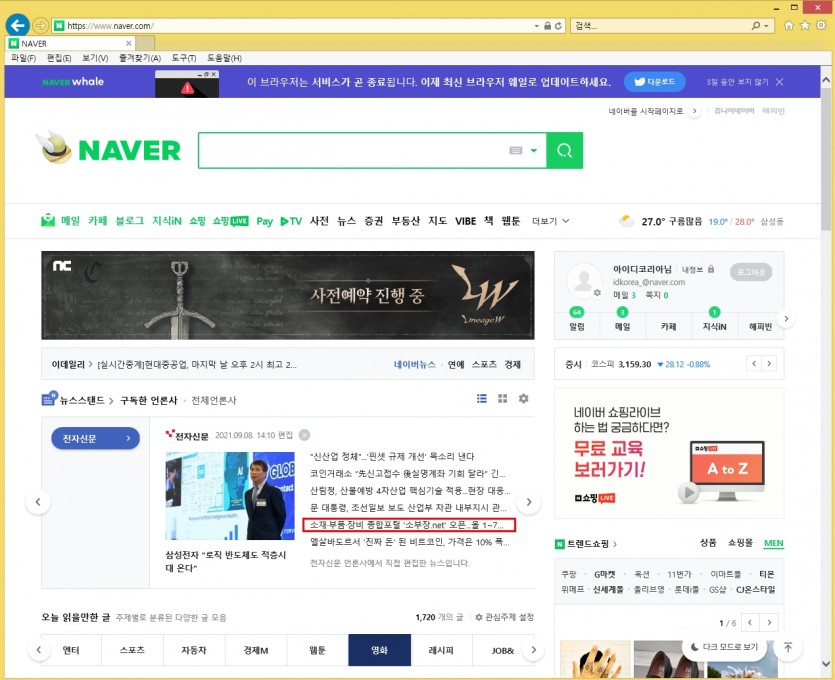Remove 전자신문 subscription with X icon

point(305,435)
